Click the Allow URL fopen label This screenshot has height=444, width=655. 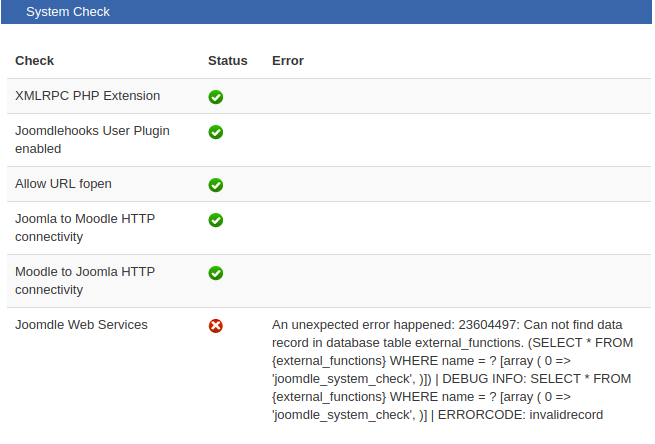coord(63,184)
